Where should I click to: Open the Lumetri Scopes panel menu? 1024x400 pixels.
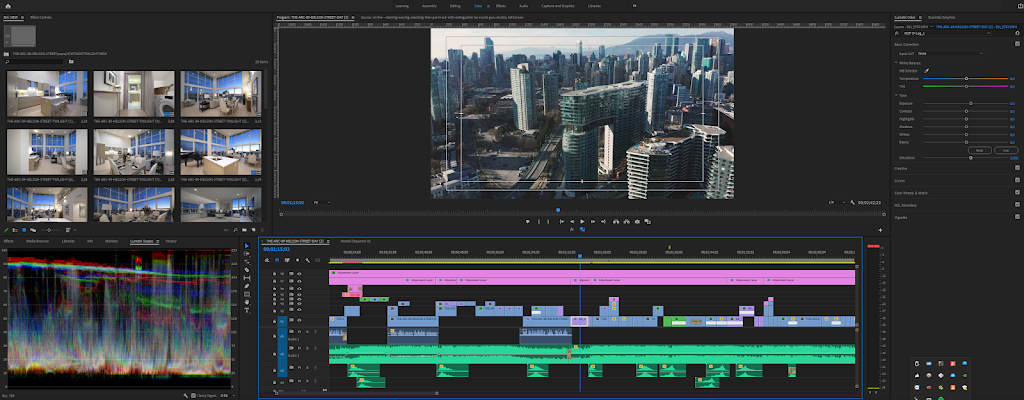[x=159, y=241]
